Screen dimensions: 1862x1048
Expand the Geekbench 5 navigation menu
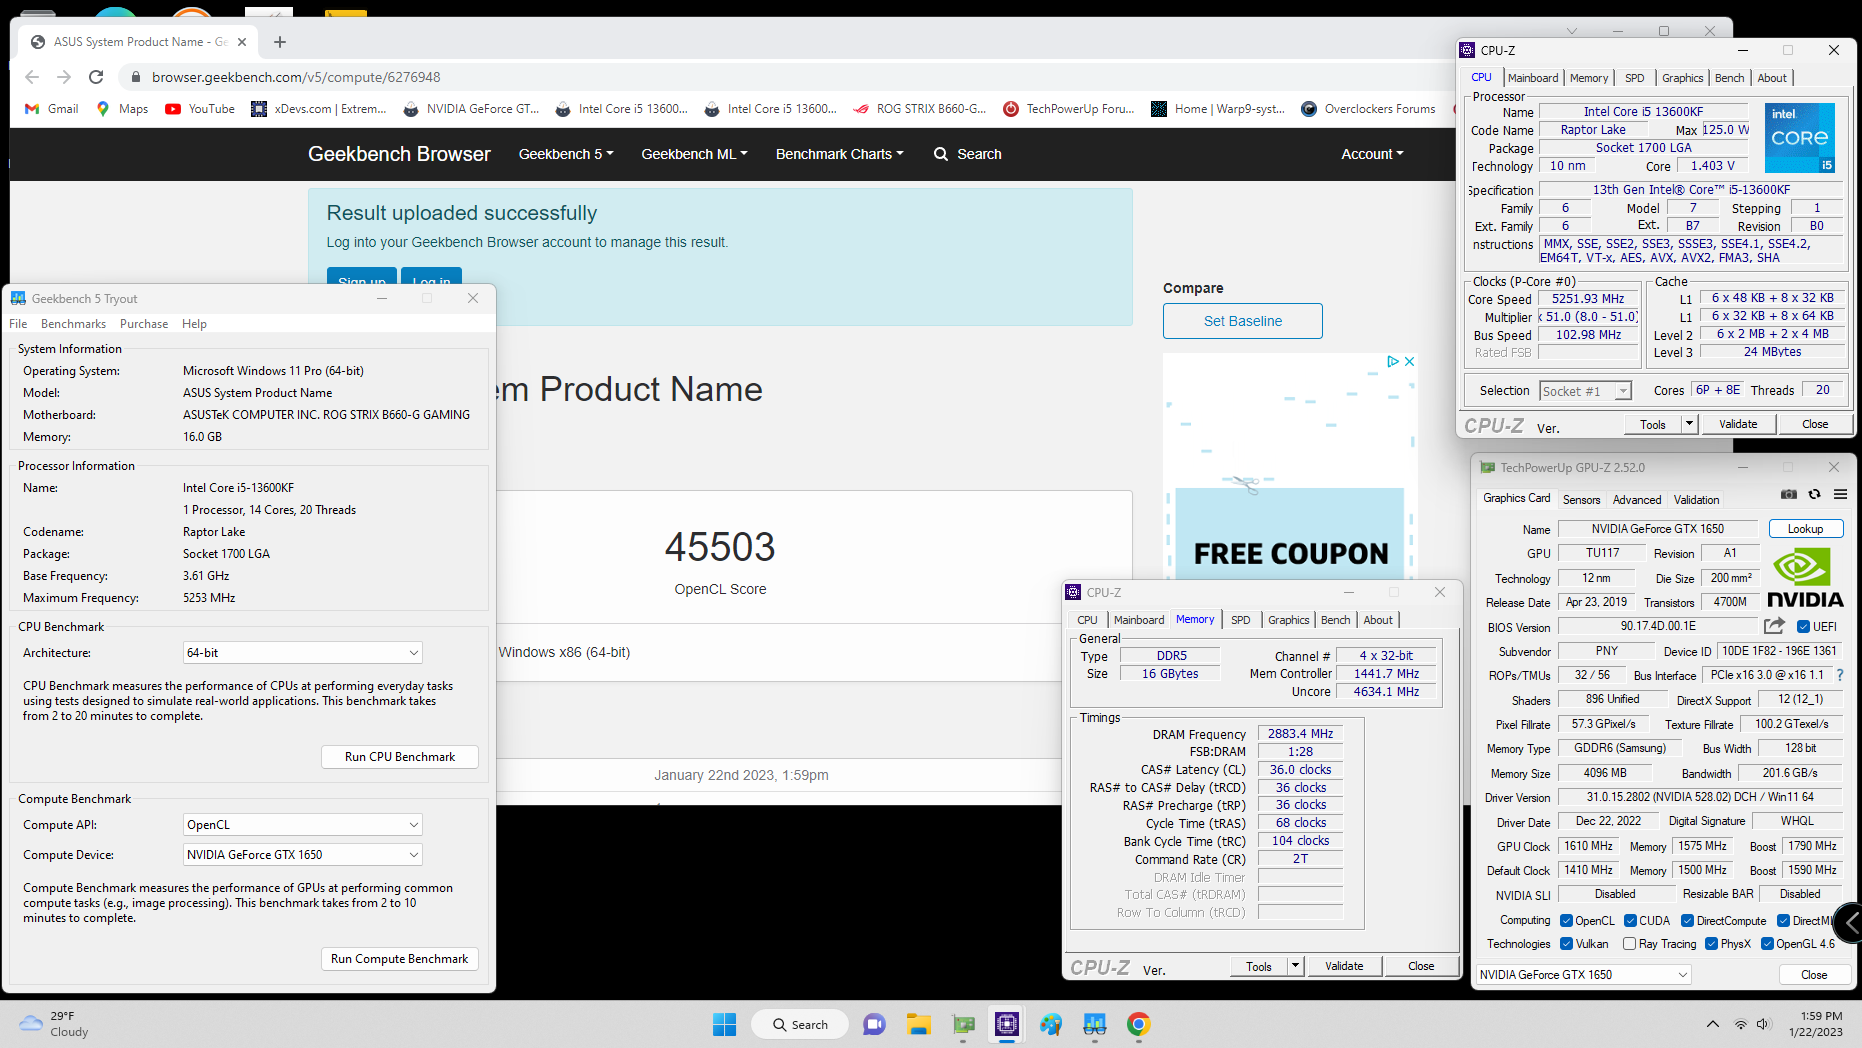[566, 154]
